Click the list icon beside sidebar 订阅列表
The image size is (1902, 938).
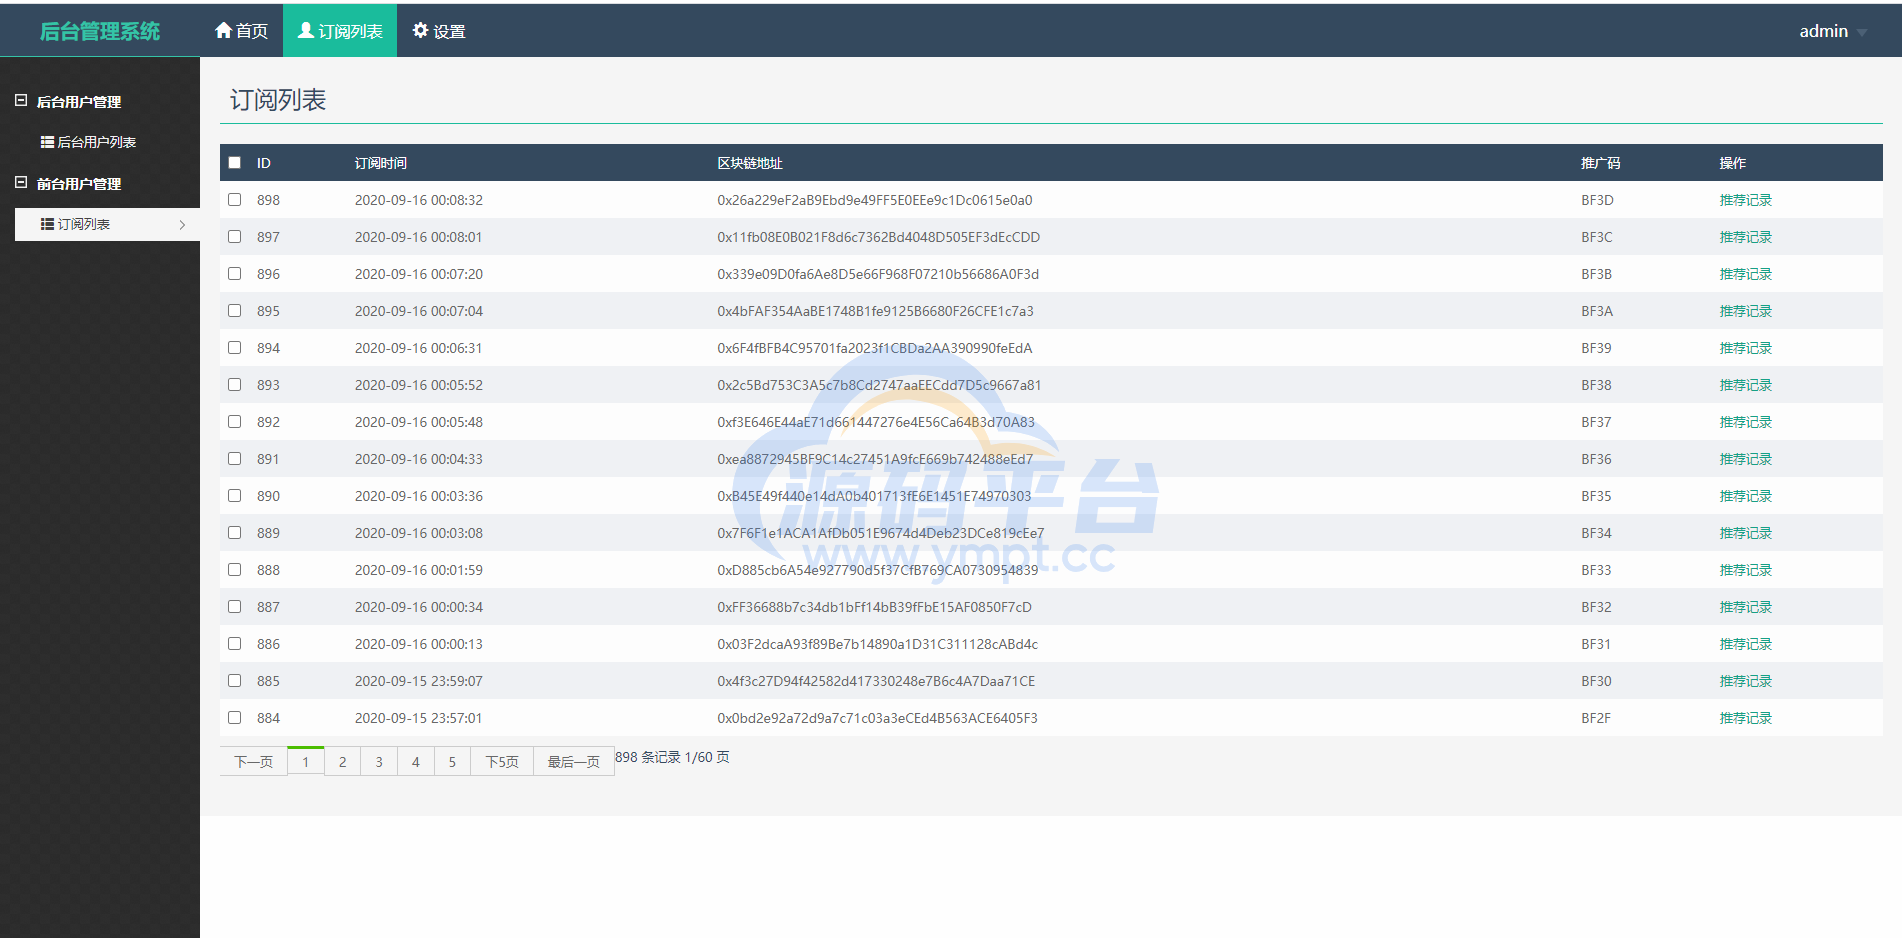point(47,224)
